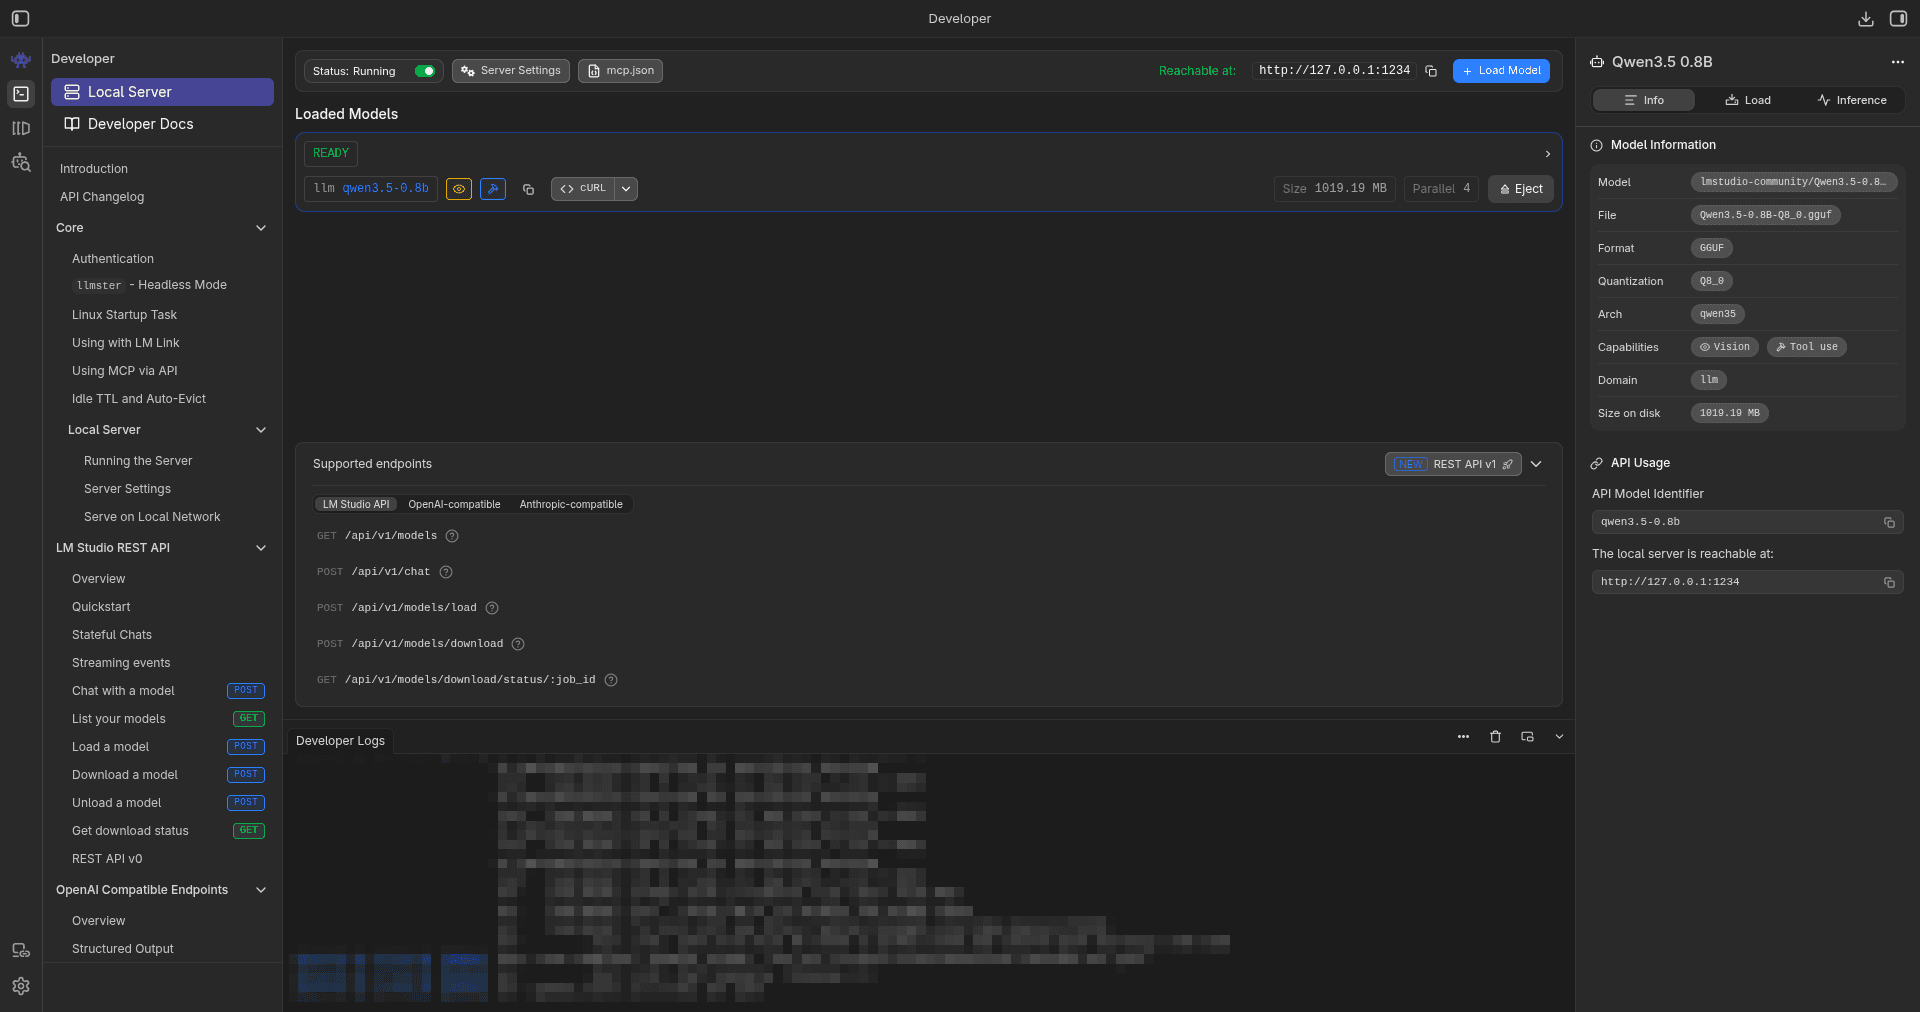Show info for POST /api/v1/chat endpoint

click(x=446, y=572)
